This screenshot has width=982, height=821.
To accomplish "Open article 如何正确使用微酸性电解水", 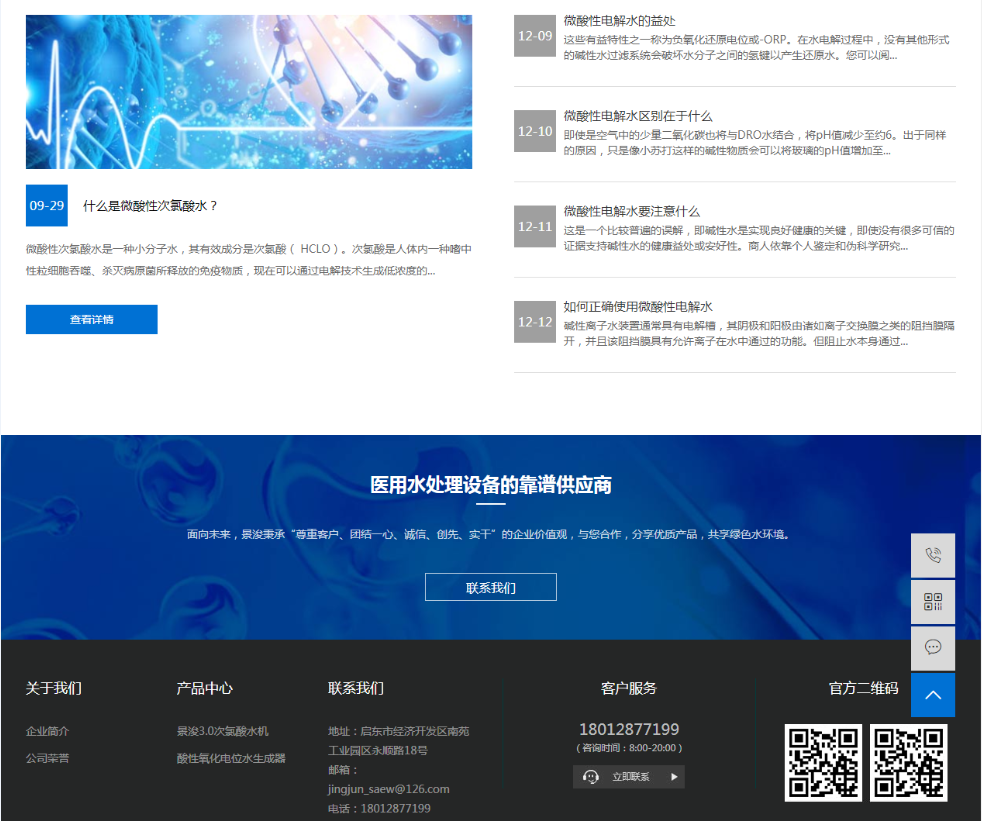I will pyautogui.click(x=638, y=307).
